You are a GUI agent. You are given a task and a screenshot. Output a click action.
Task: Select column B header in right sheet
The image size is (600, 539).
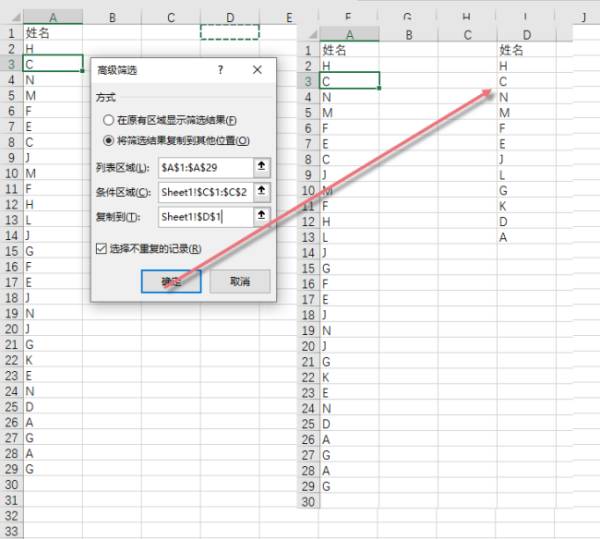point(409,34)
